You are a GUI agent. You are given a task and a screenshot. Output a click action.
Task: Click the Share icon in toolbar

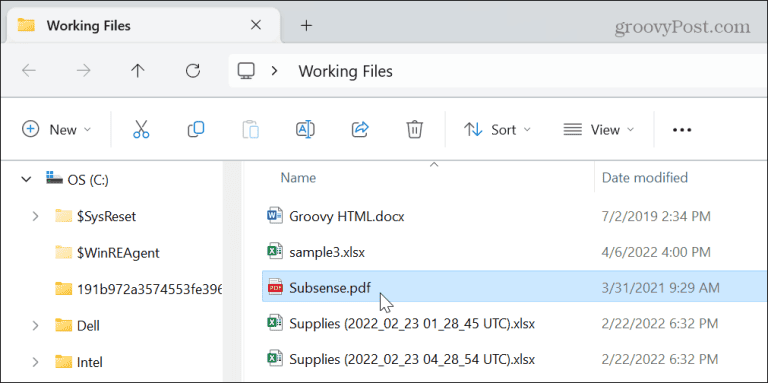360,130
